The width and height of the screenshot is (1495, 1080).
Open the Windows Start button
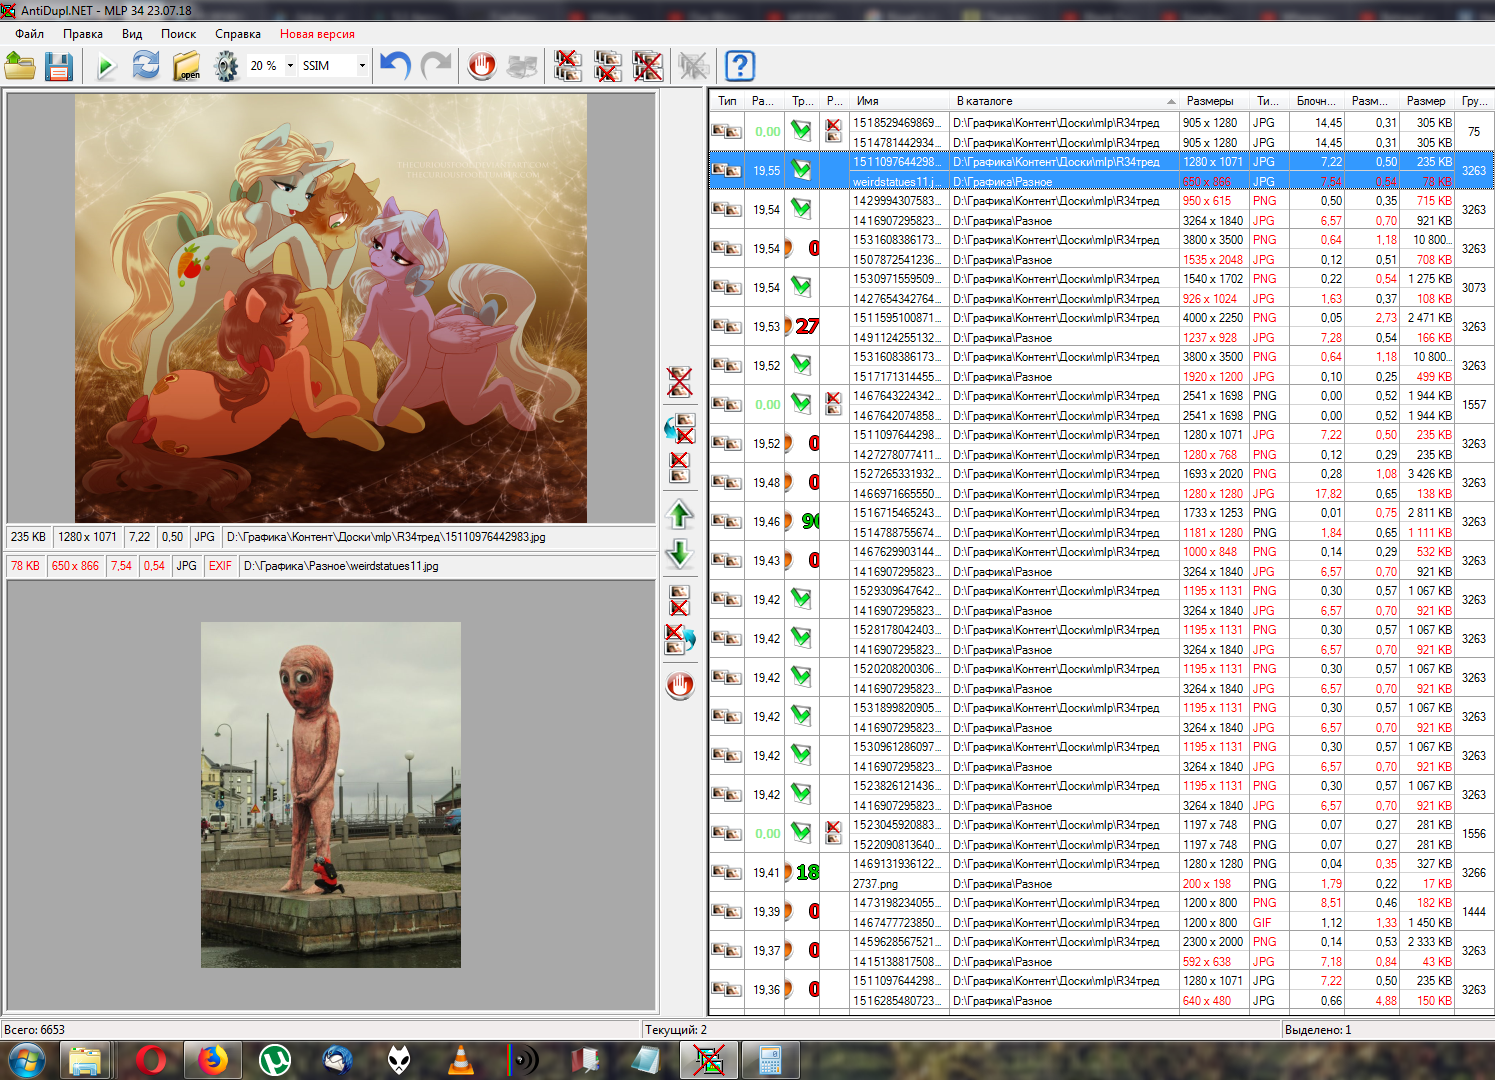pos(26,1060)
